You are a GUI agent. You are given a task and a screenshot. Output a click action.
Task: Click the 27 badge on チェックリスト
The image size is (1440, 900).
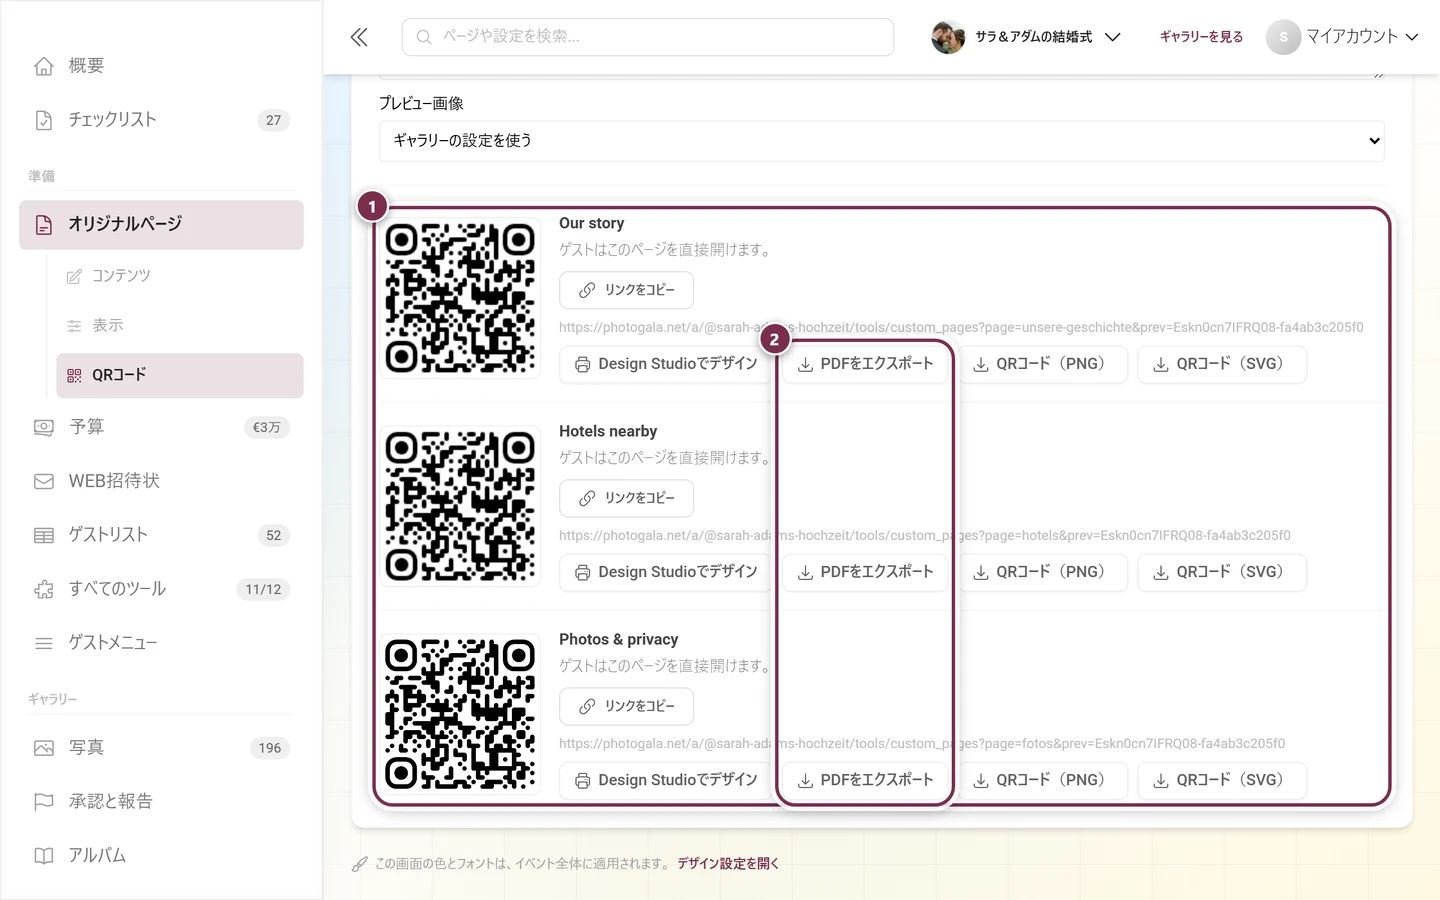click(x=273, y=120)
